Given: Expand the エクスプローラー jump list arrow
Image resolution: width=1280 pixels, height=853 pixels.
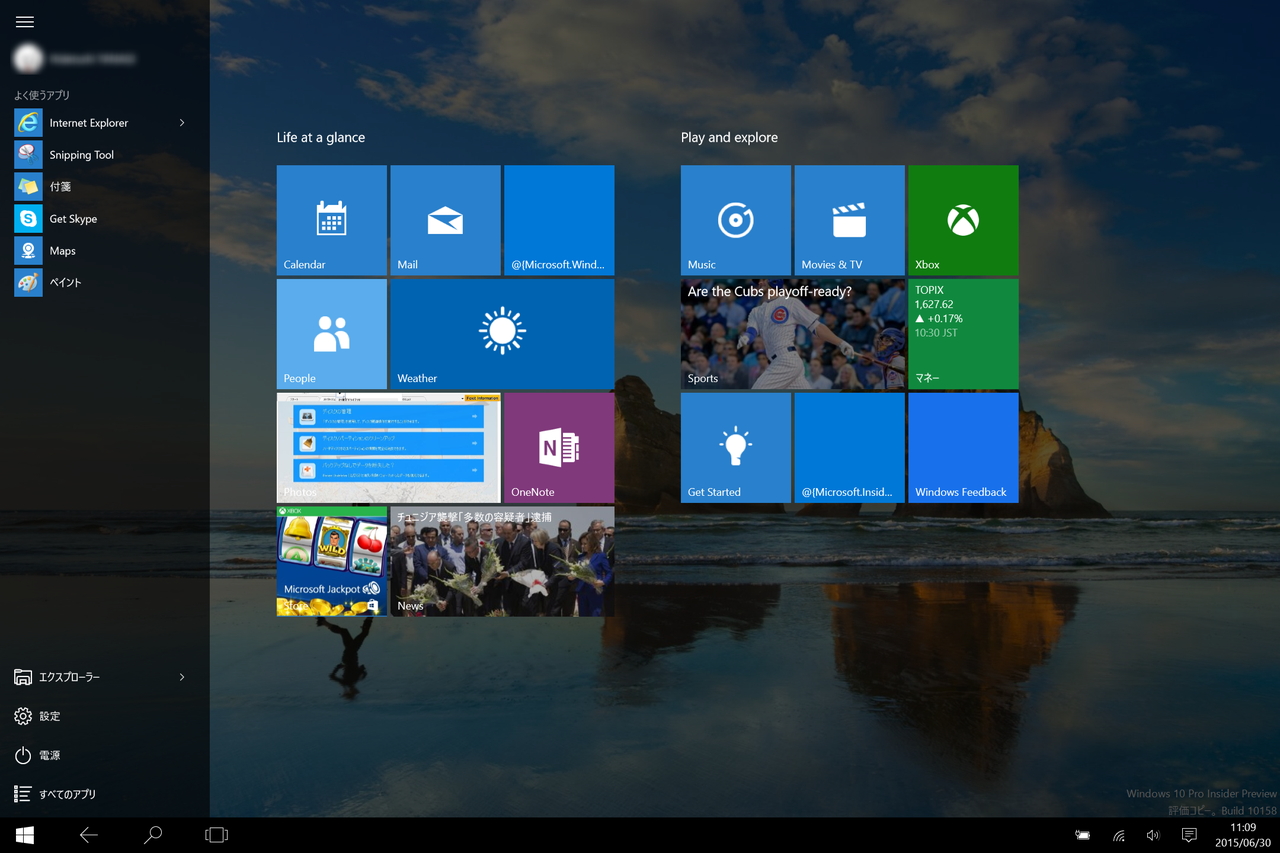Looking at the screenshot, I should (x=182, y=677).
